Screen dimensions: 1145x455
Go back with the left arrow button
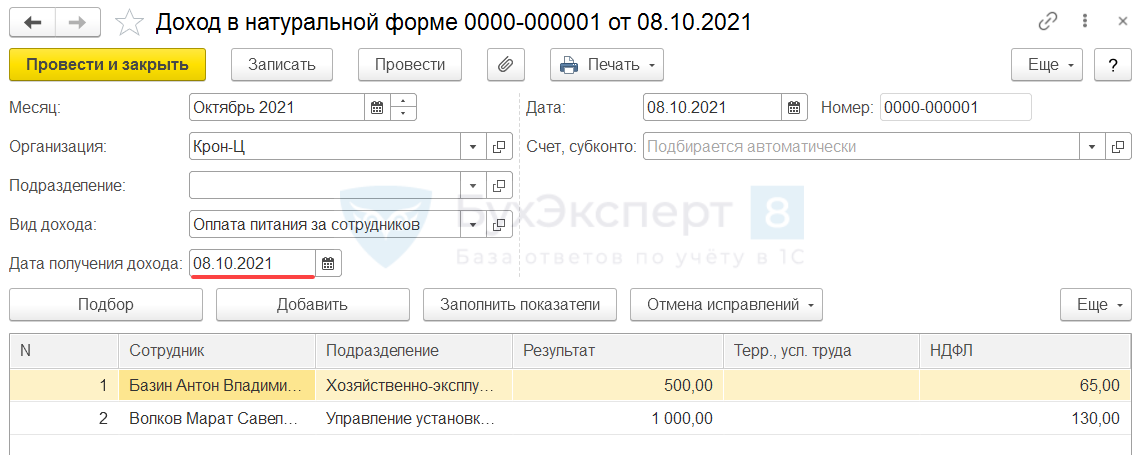[33, 23]
